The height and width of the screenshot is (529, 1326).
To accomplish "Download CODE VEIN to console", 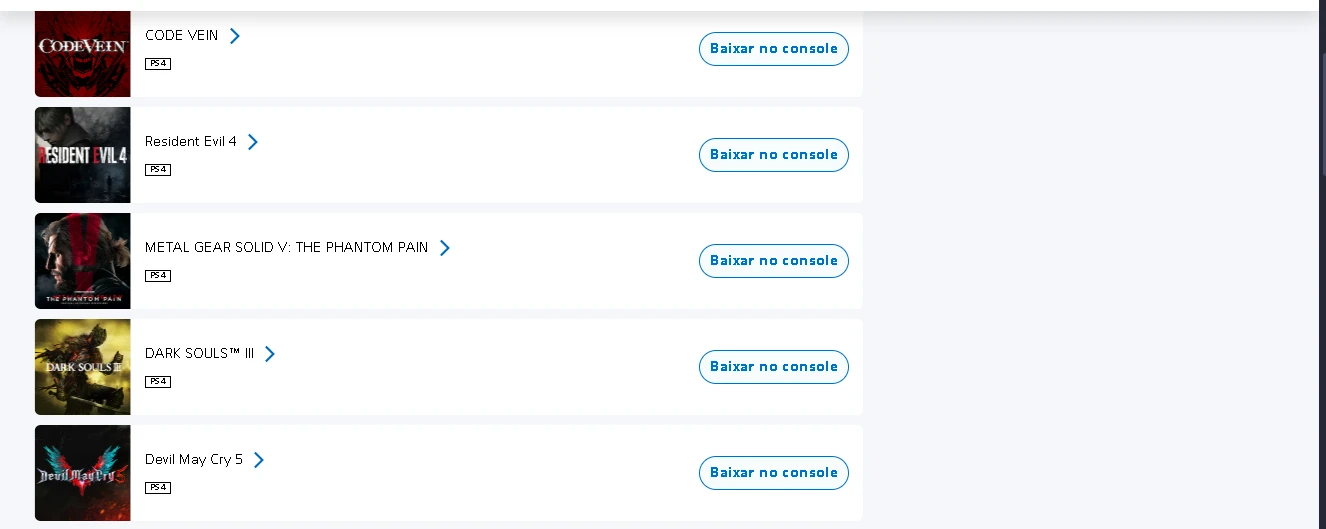I will pos(773,49).
